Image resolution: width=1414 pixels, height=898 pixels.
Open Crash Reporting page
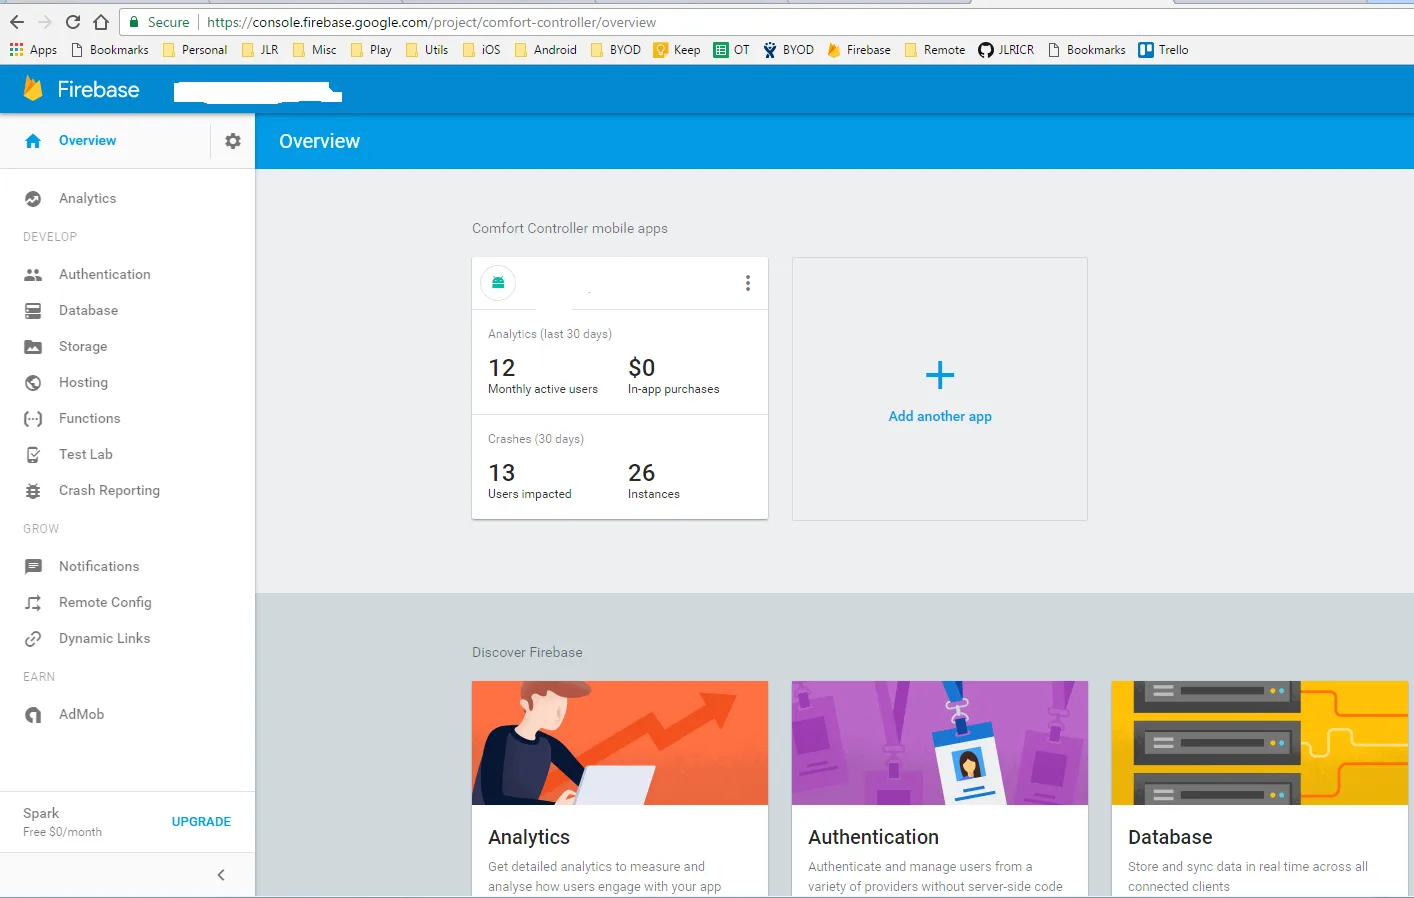coord(109,491)
